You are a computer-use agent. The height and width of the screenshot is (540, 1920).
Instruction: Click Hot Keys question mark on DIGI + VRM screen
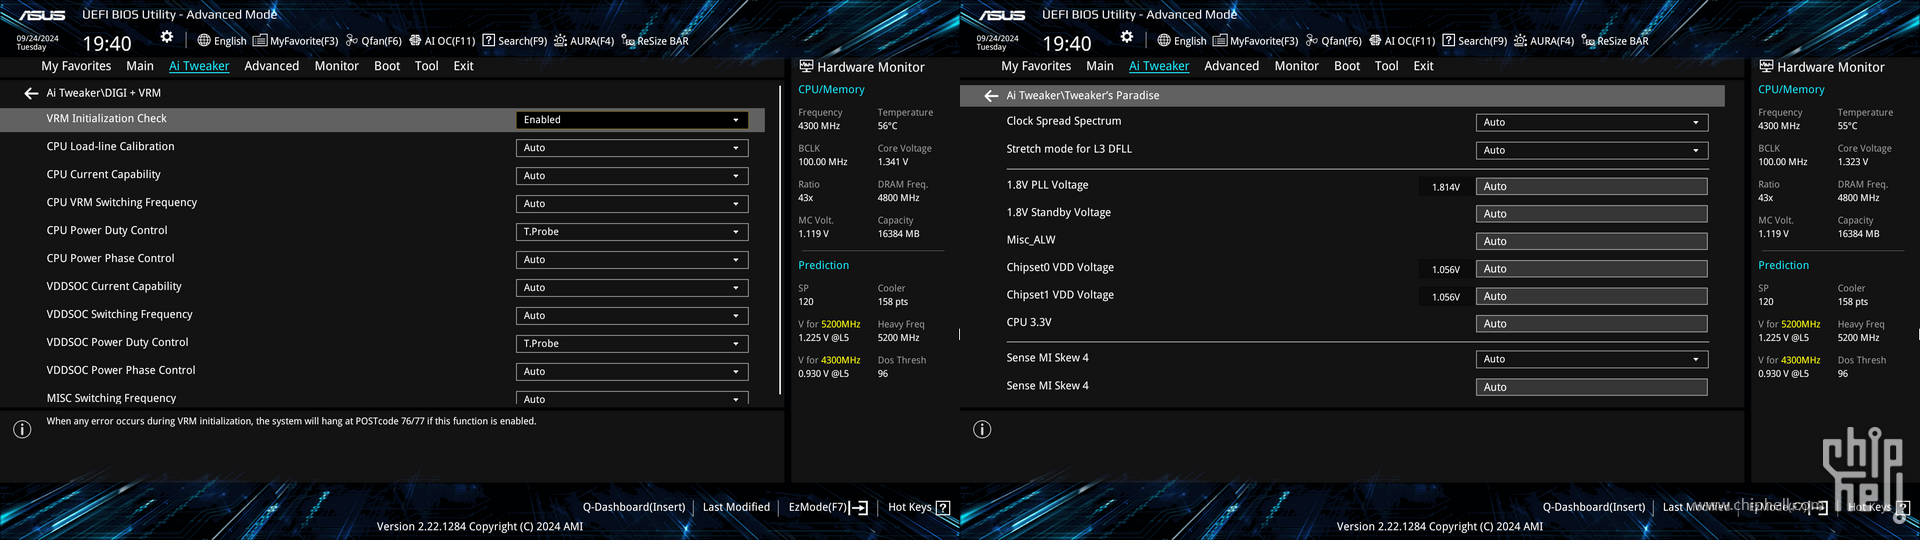coord(942,508)
